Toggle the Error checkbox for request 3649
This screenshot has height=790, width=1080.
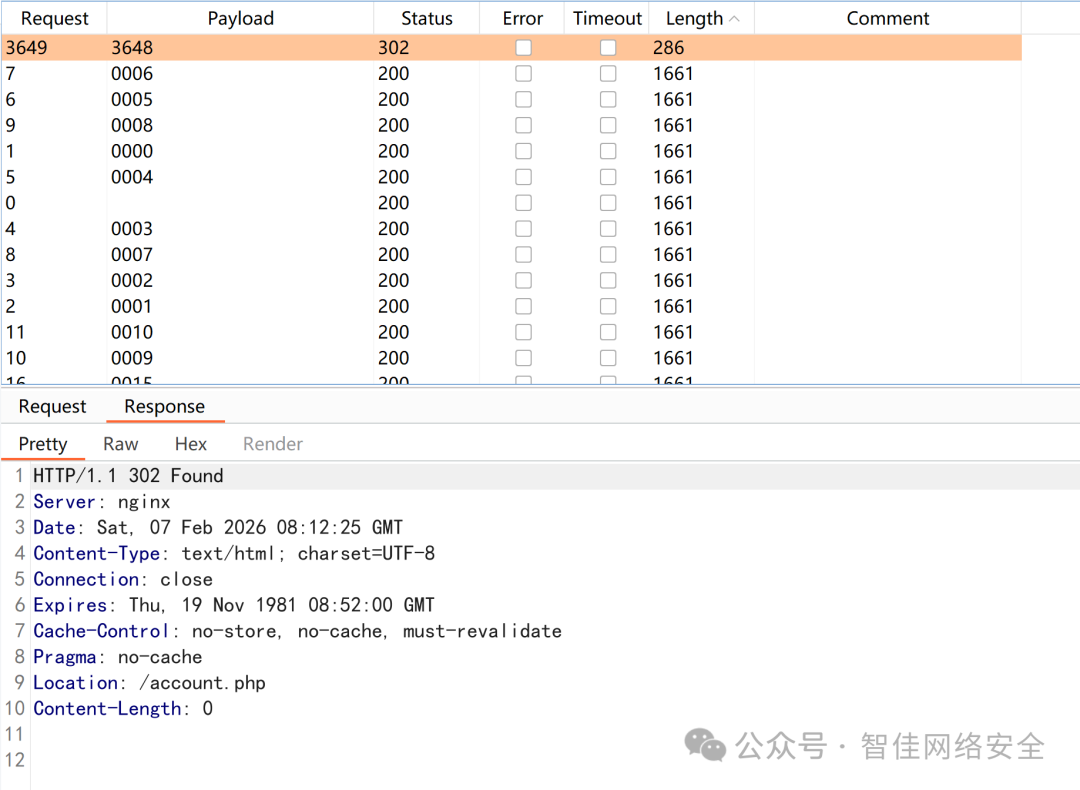point(523,47)
